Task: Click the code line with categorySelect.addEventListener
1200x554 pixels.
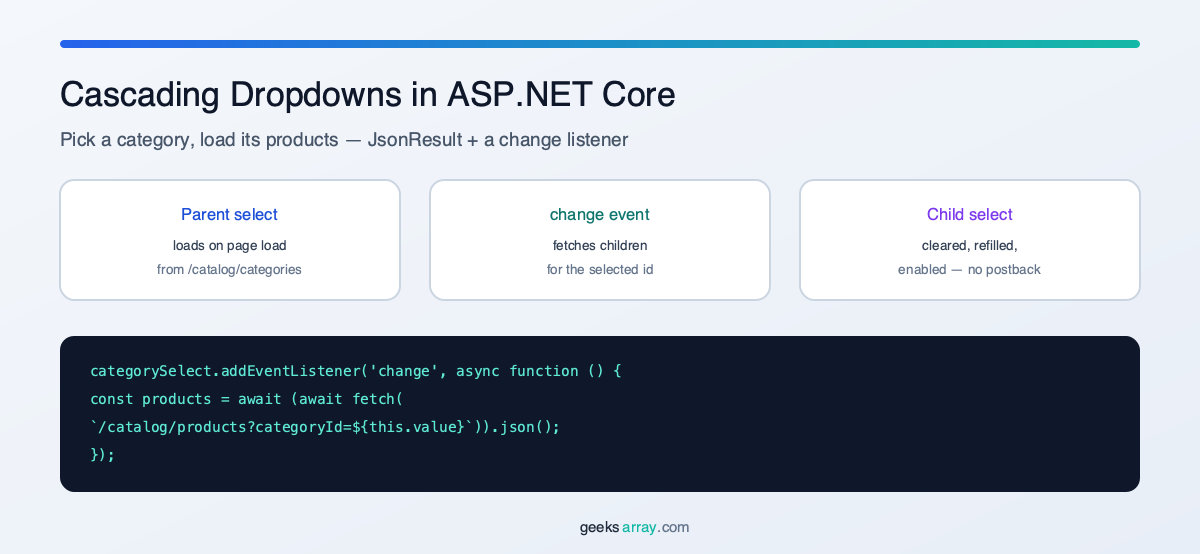Action: click(356, 371)
